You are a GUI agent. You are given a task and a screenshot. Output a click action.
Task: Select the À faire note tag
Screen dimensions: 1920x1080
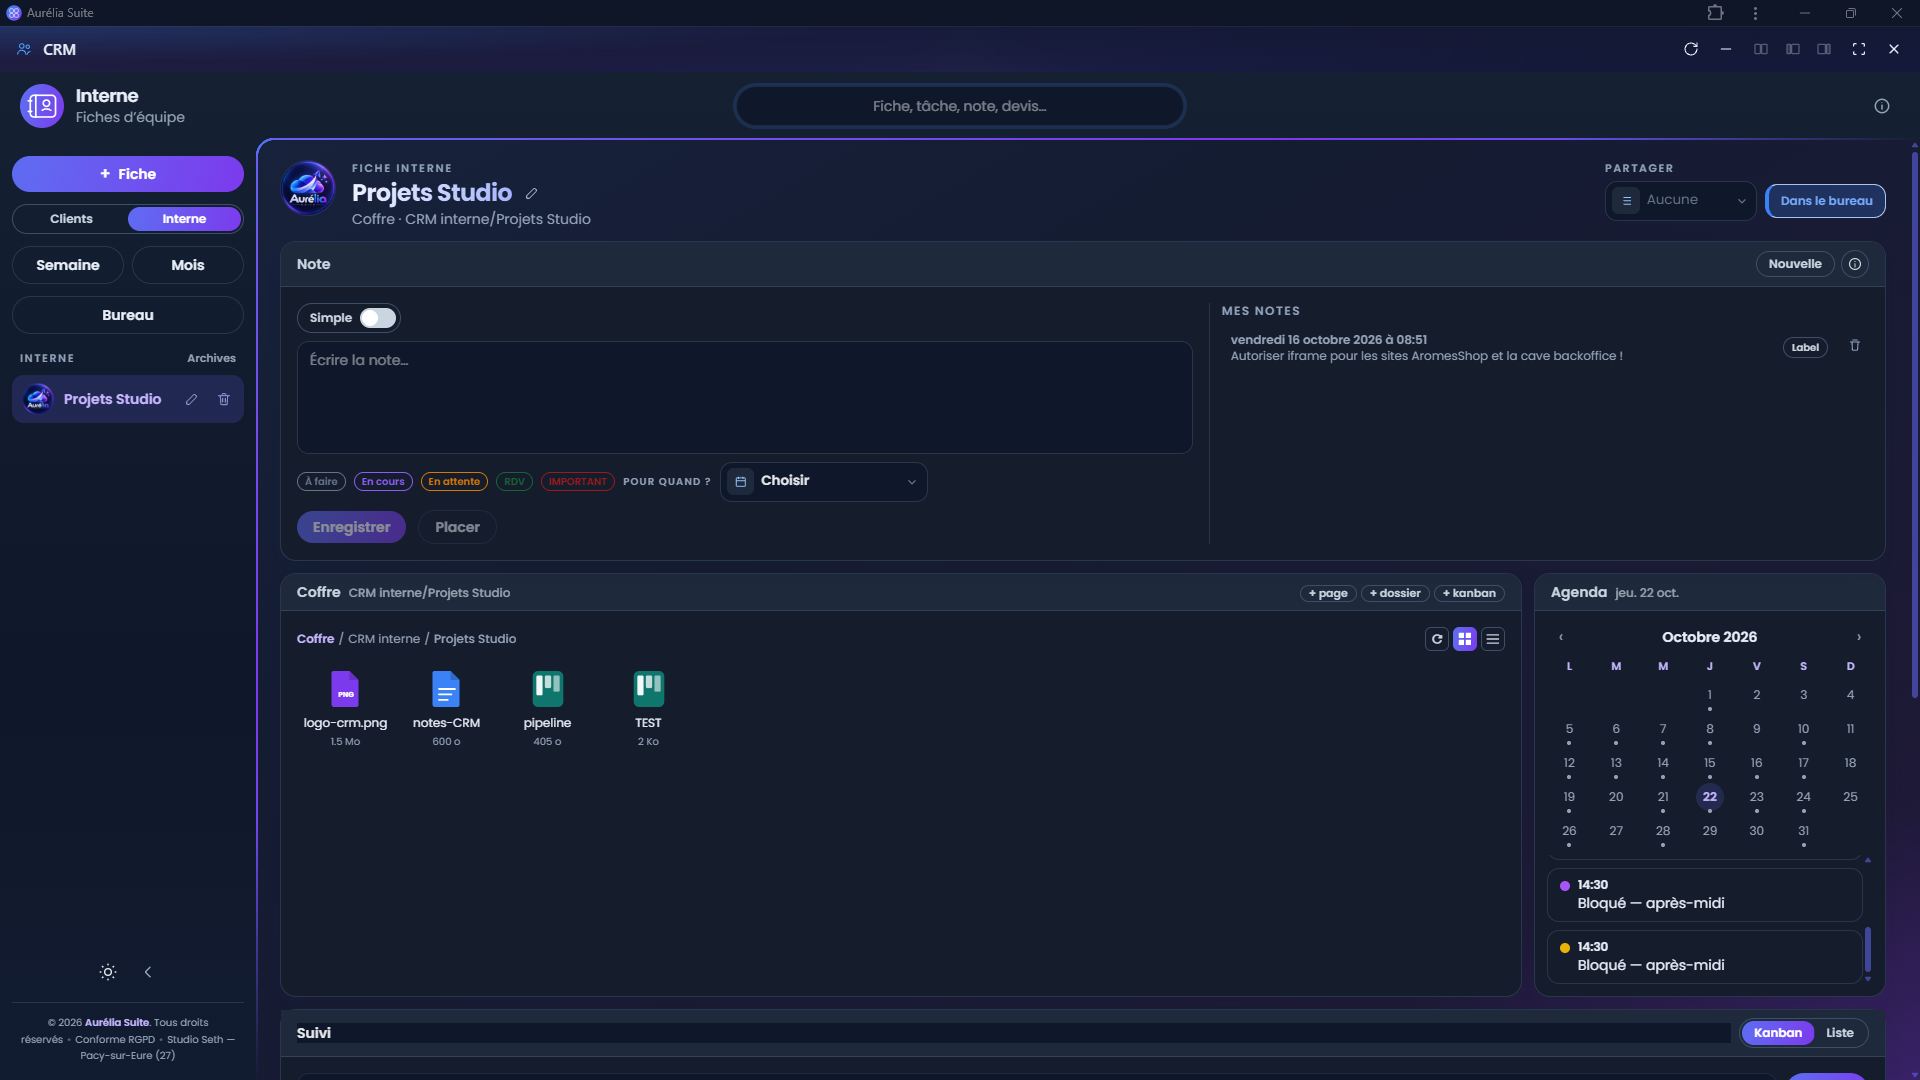coord(321,482)
